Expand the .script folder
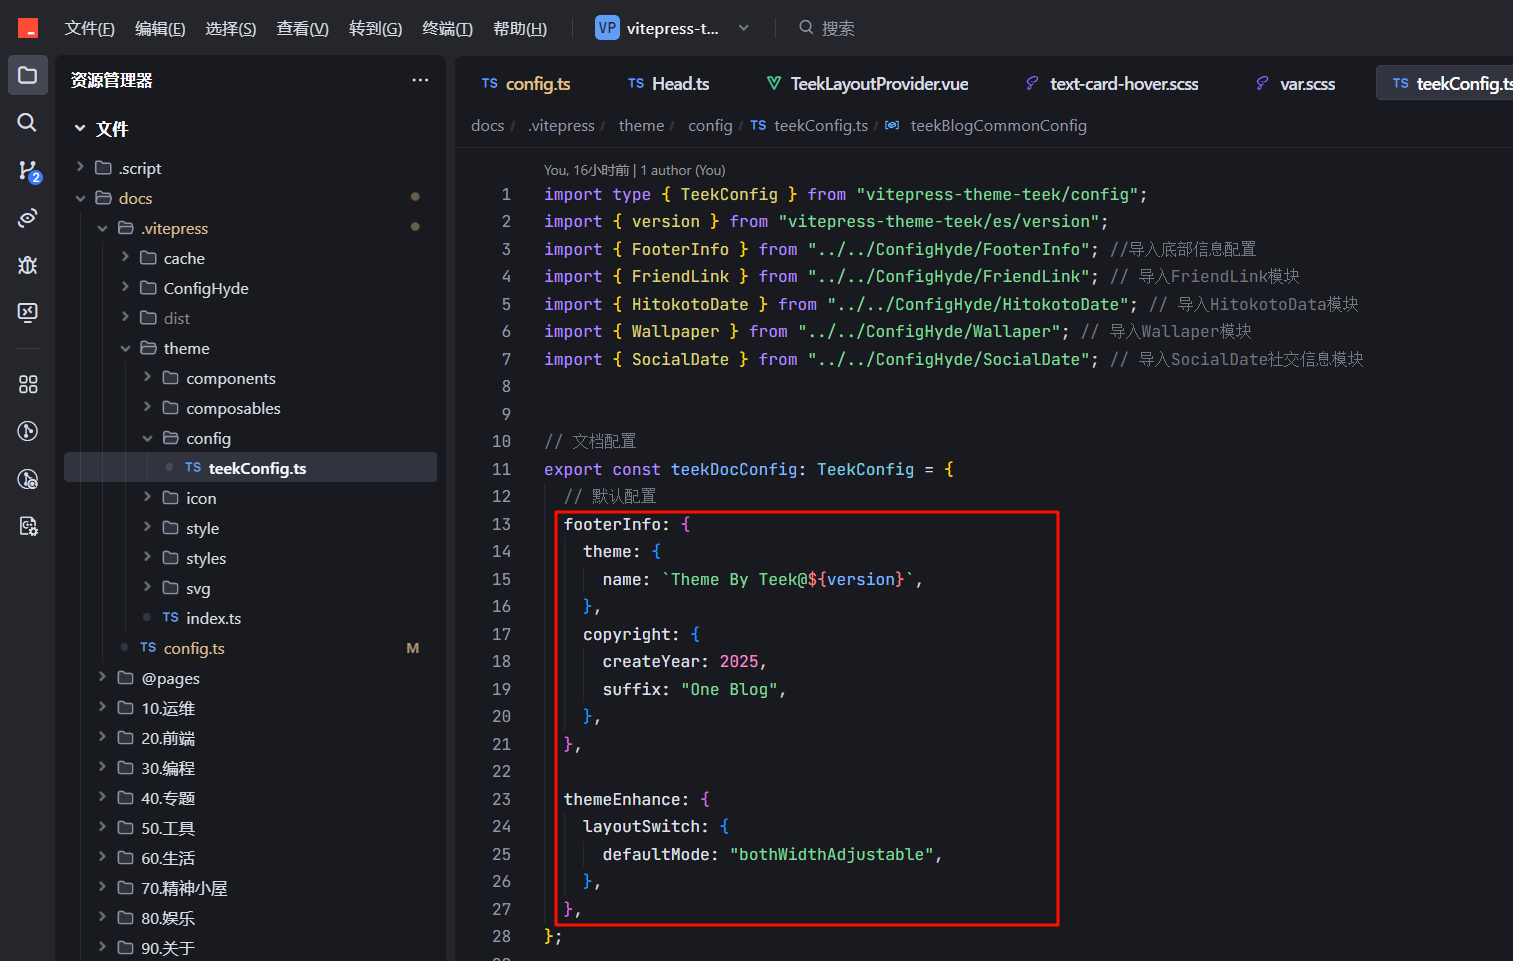The height and width of the screenshot is (961, 1513). pos(81,167)
